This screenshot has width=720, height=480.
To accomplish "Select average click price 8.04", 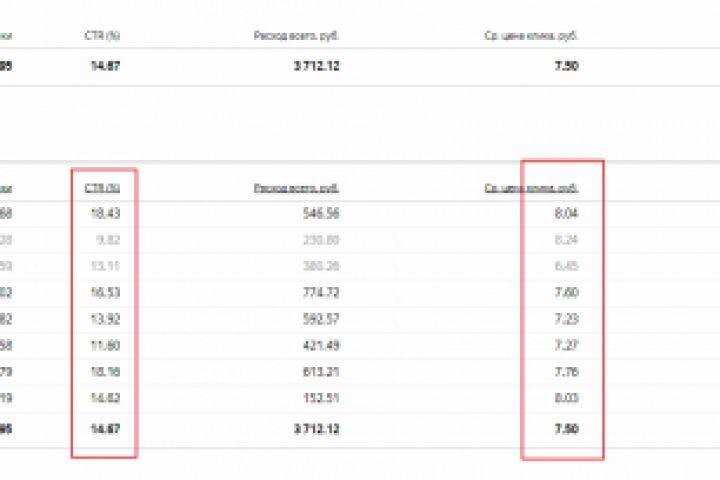I will [x=565, y=213].
